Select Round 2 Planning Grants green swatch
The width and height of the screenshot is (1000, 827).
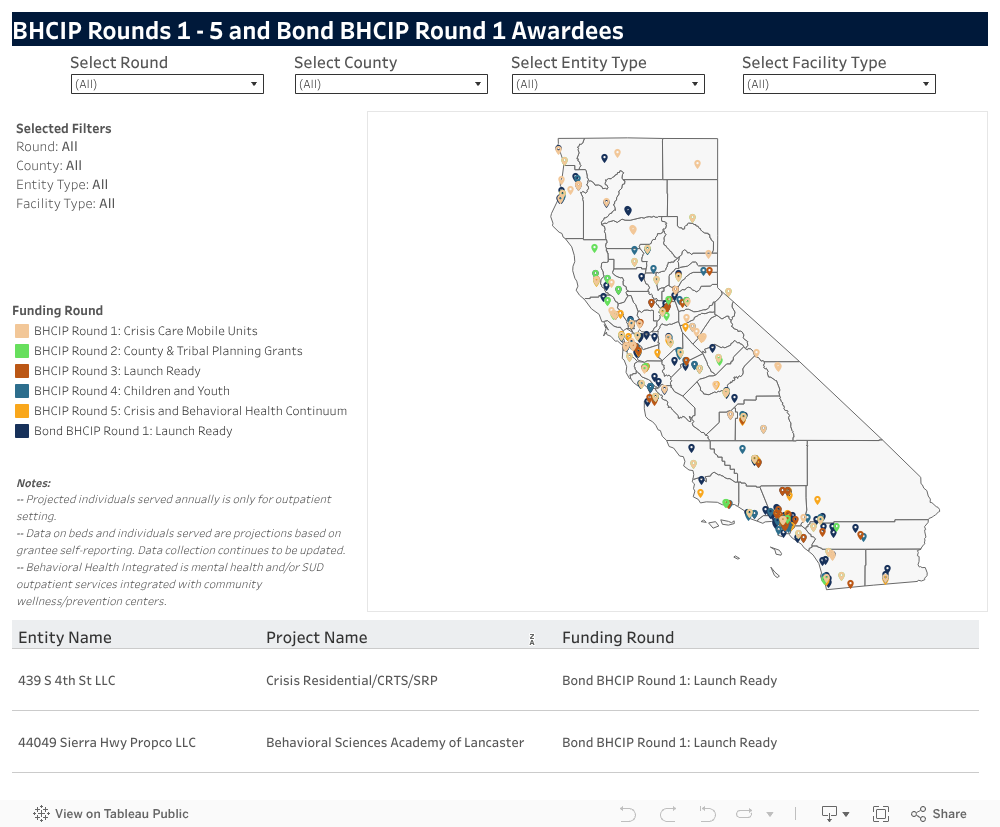coord(22,351)
